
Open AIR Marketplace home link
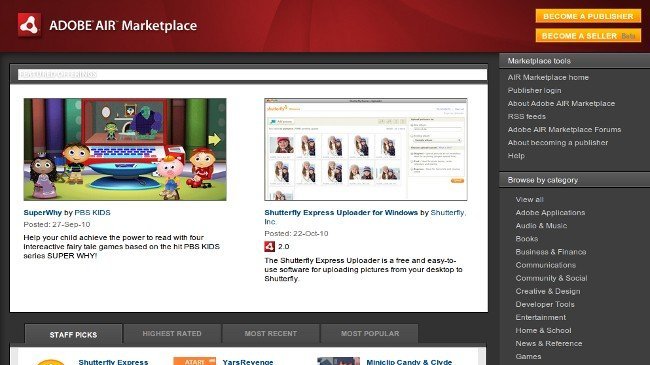548,78
